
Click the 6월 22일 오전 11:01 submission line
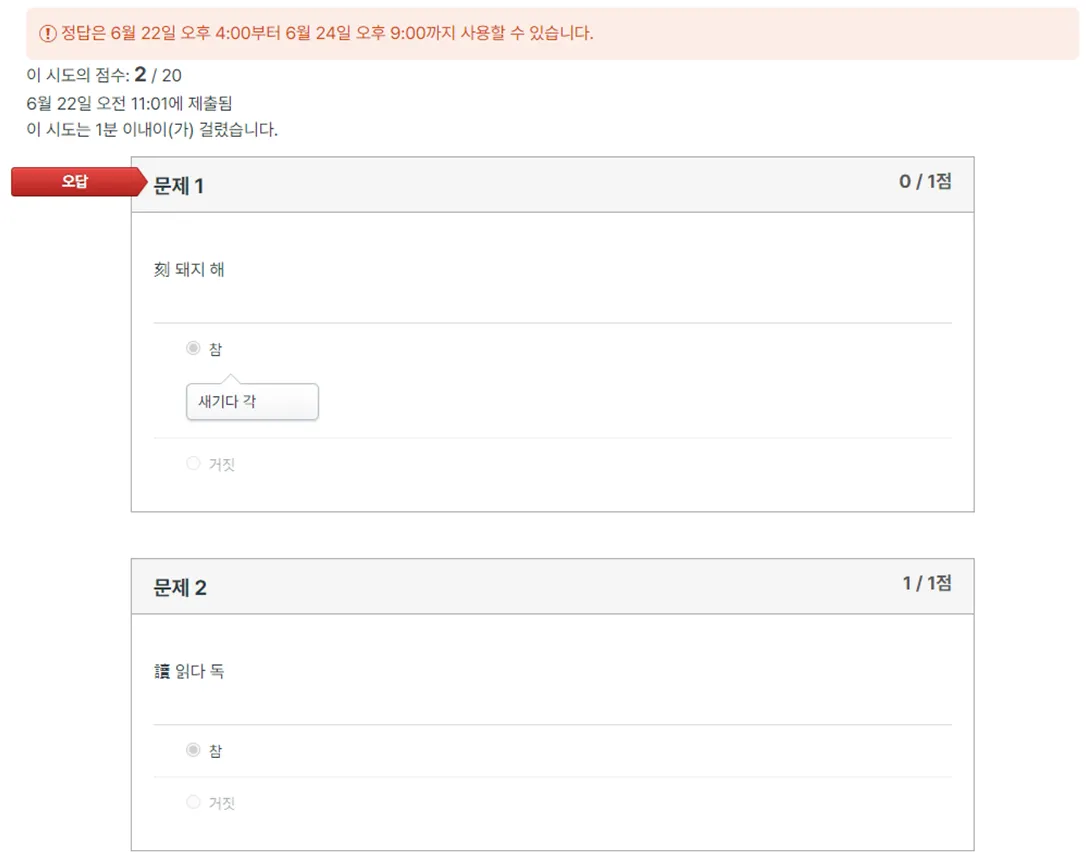pos(130,103)
